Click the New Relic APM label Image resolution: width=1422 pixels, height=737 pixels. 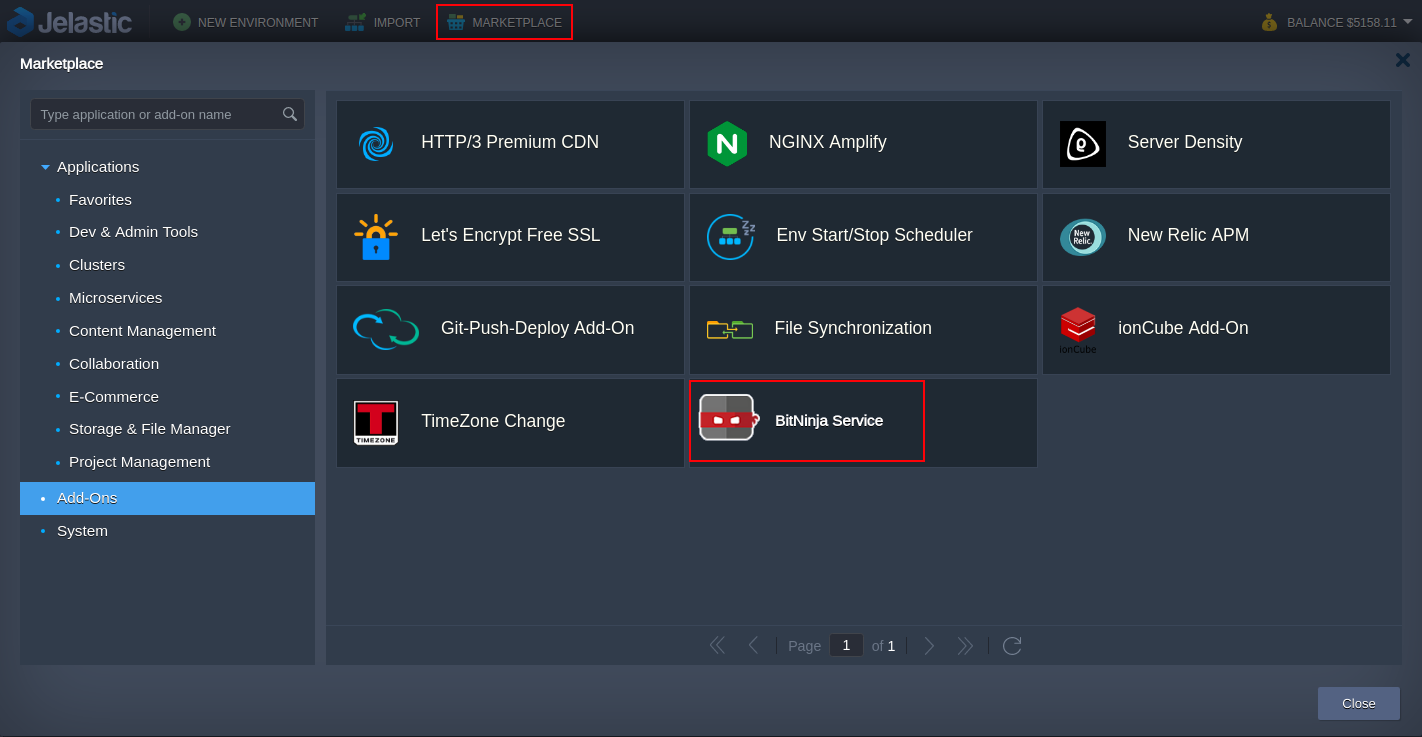pyautogui.click(x=1188, y=235)
